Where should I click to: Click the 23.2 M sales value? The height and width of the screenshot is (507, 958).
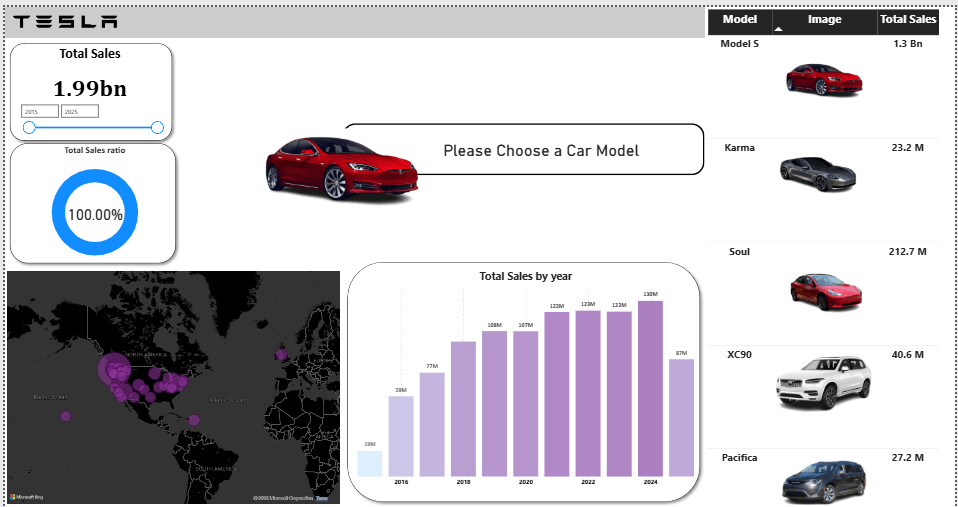pyautogui.click(x=907, y=147)
